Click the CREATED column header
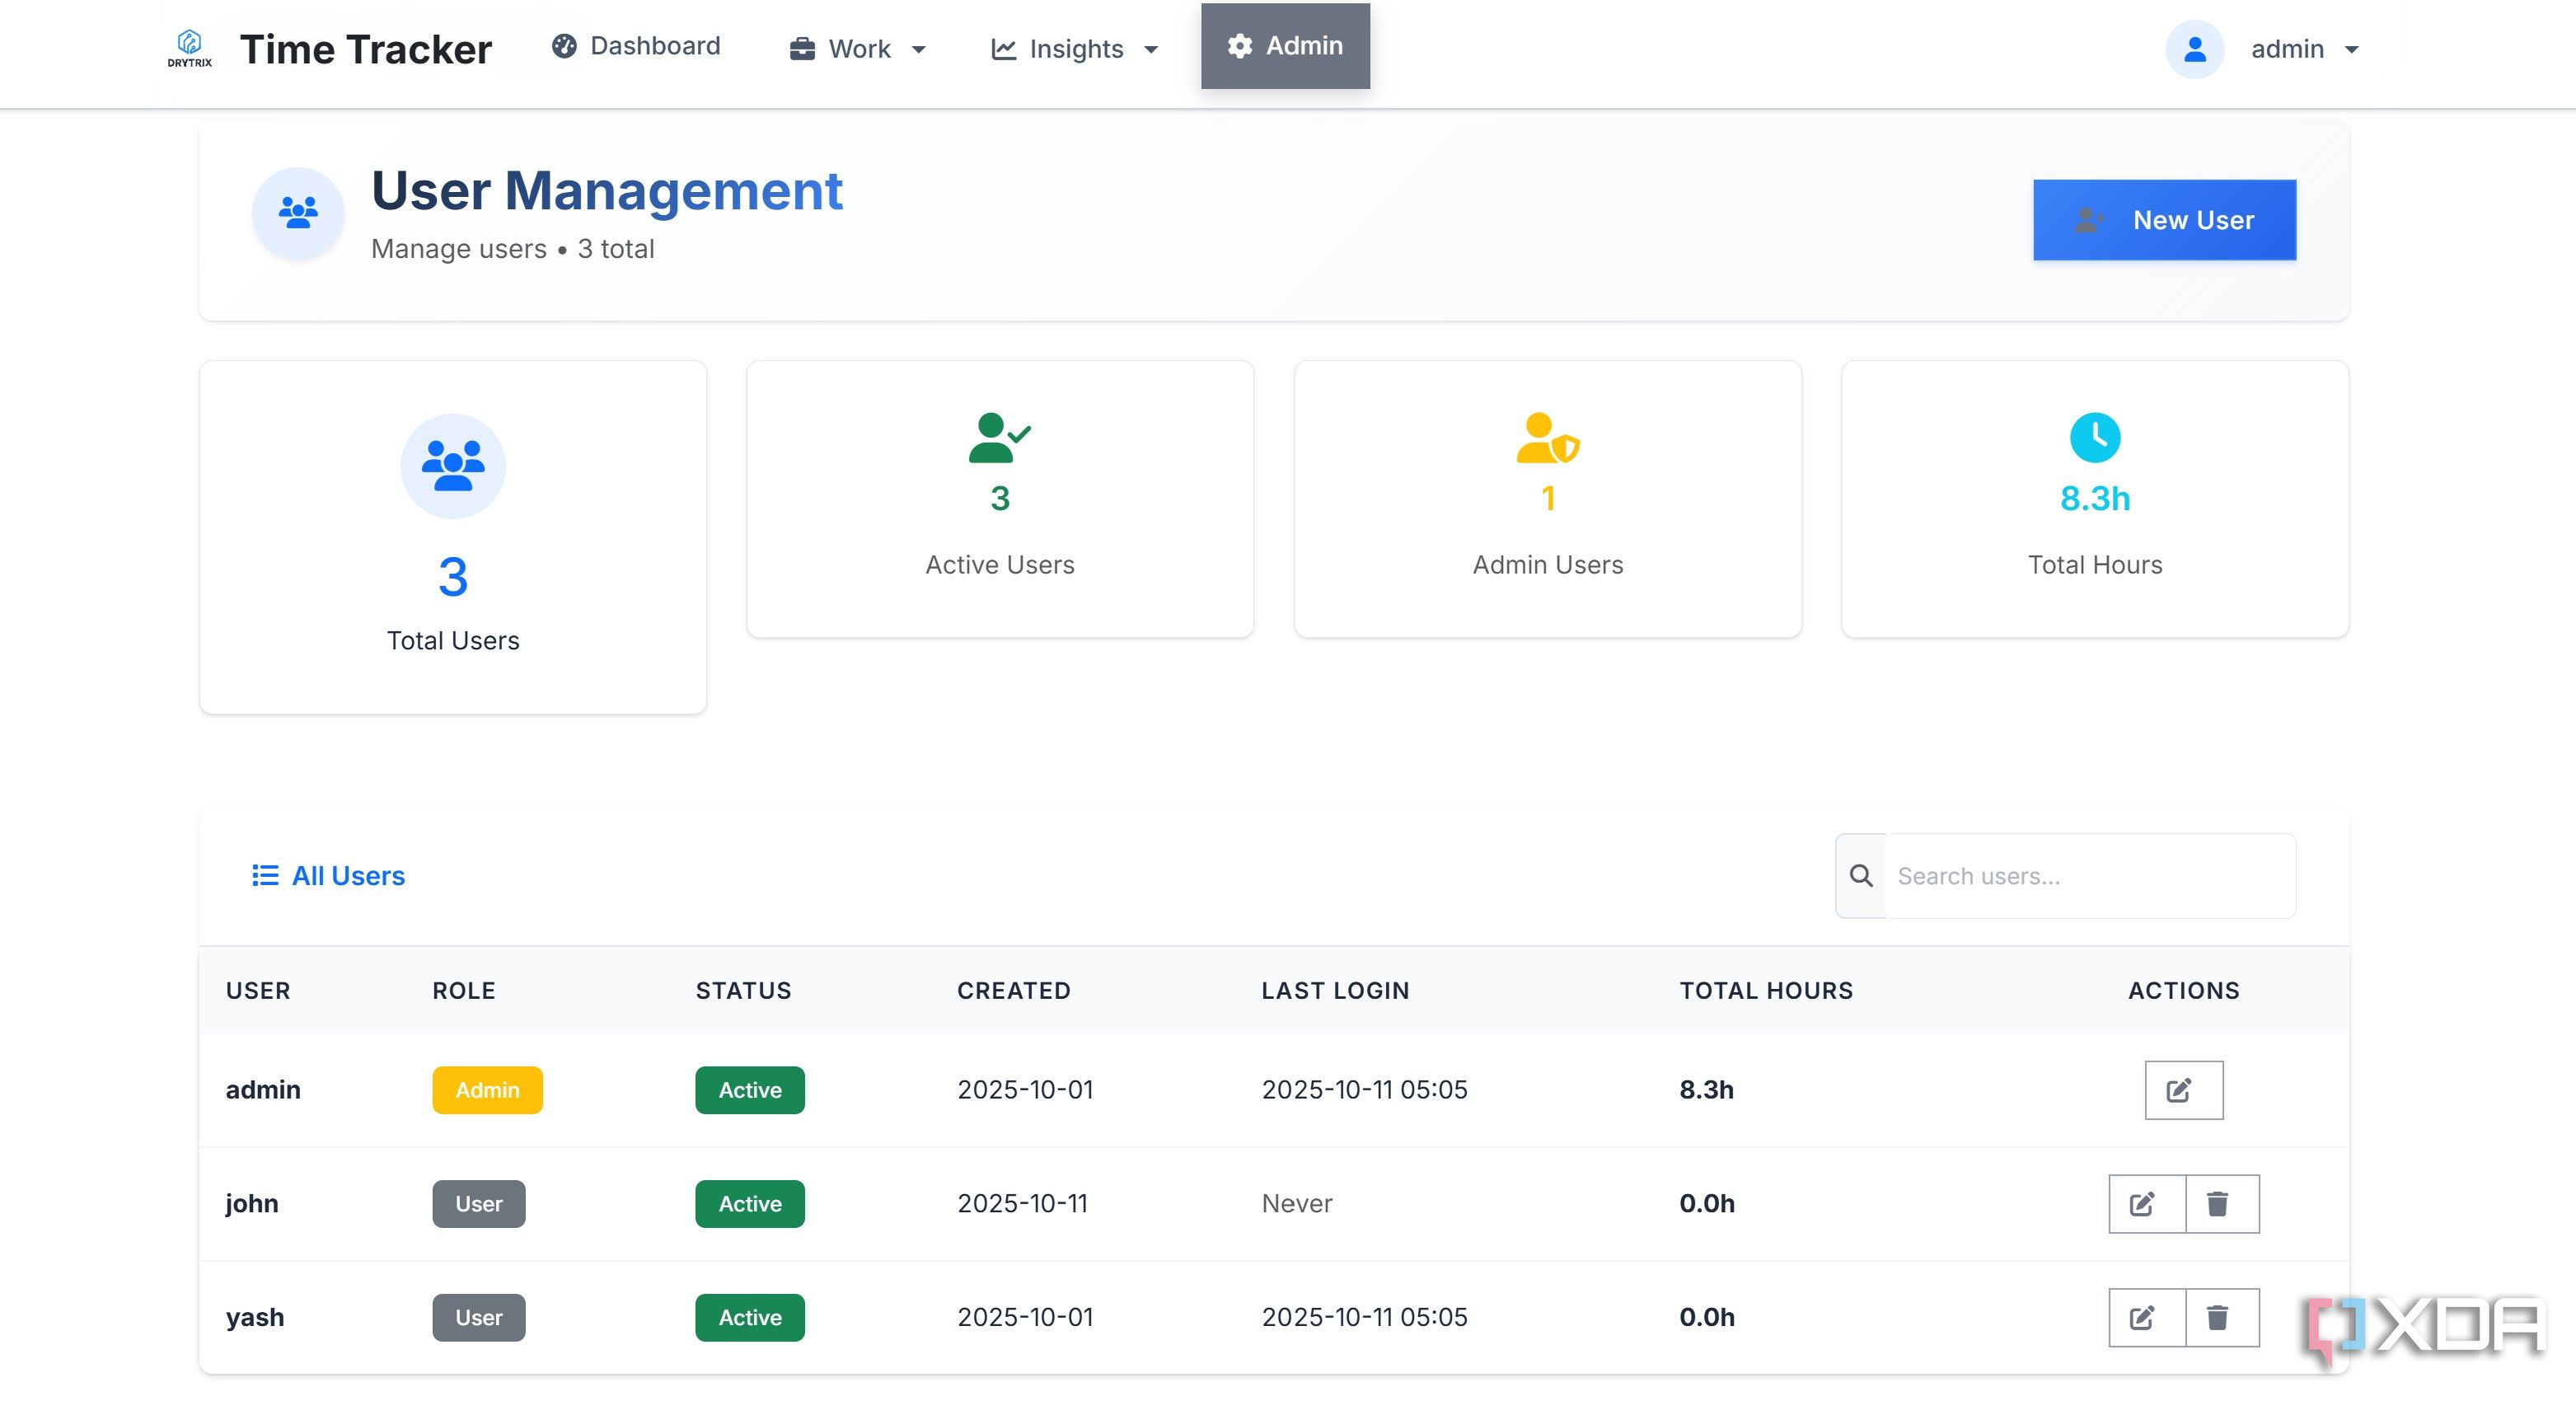The height and width of the screenshot is (1401, 2576). 1013,991
